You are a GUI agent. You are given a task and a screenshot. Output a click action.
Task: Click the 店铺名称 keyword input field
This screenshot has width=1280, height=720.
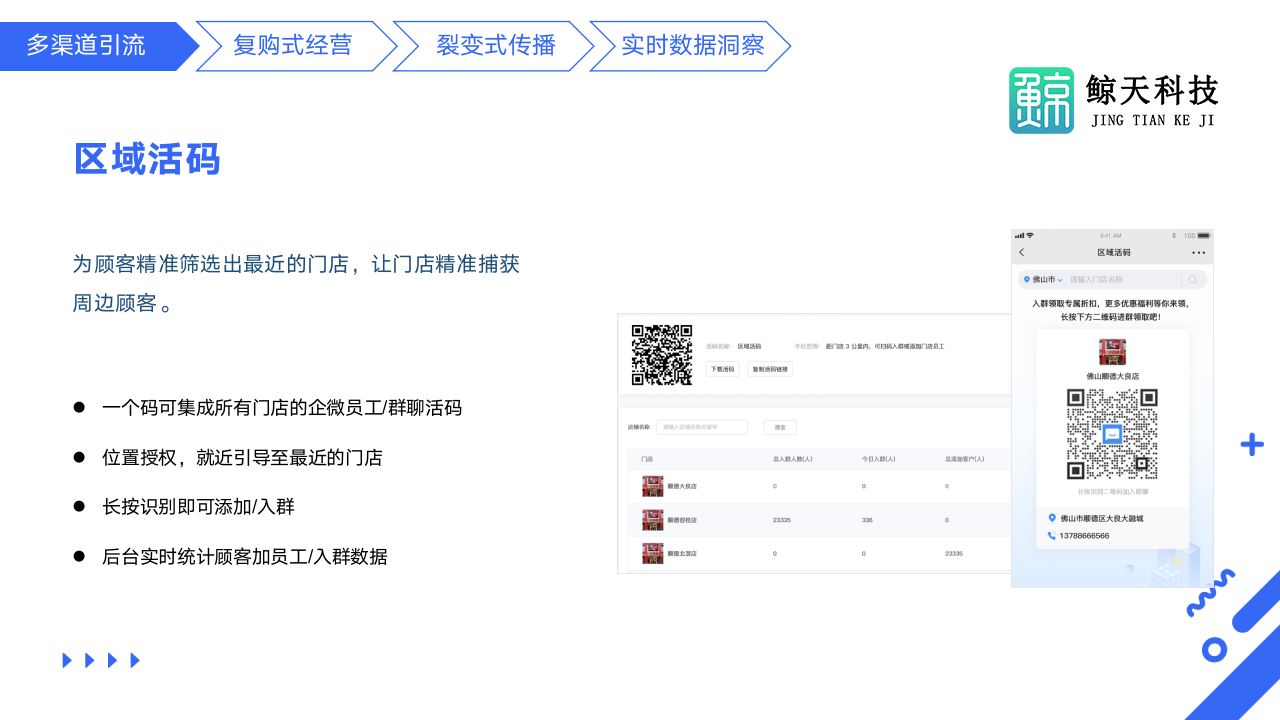click(x=701, y=427)
